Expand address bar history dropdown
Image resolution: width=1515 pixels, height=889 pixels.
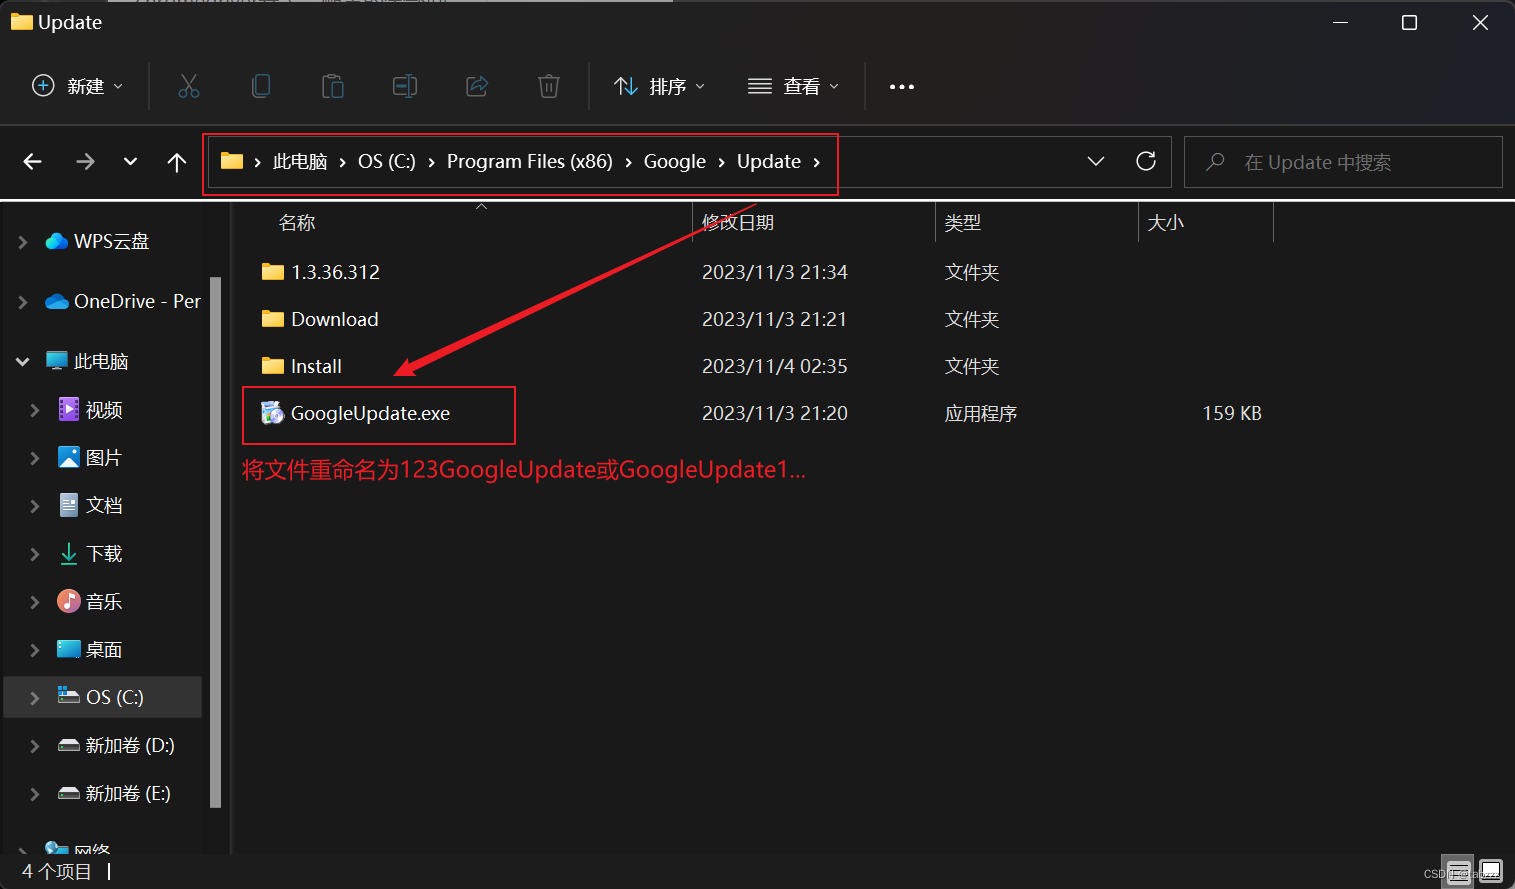(x=1096, y=161)
